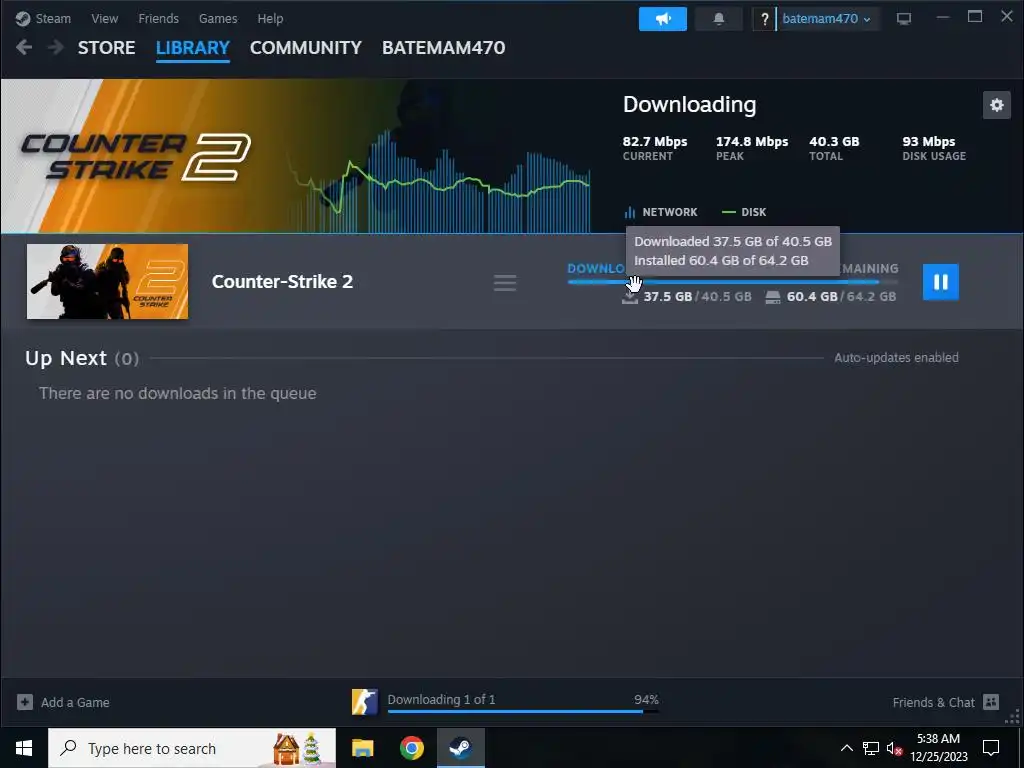The image size is (1024, 768).
Task: Click the 37.5 GB download icon
Action: coord(630,296)
